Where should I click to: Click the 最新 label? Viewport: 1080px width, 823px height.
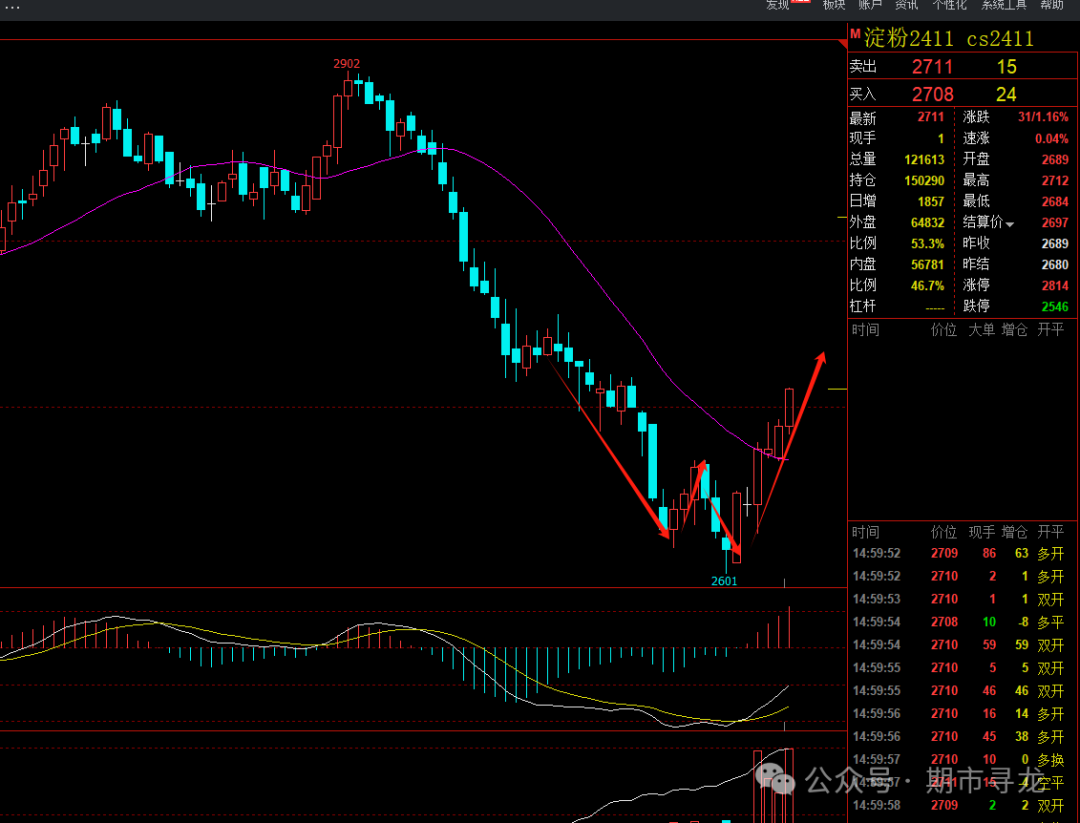tap(862, 118)
